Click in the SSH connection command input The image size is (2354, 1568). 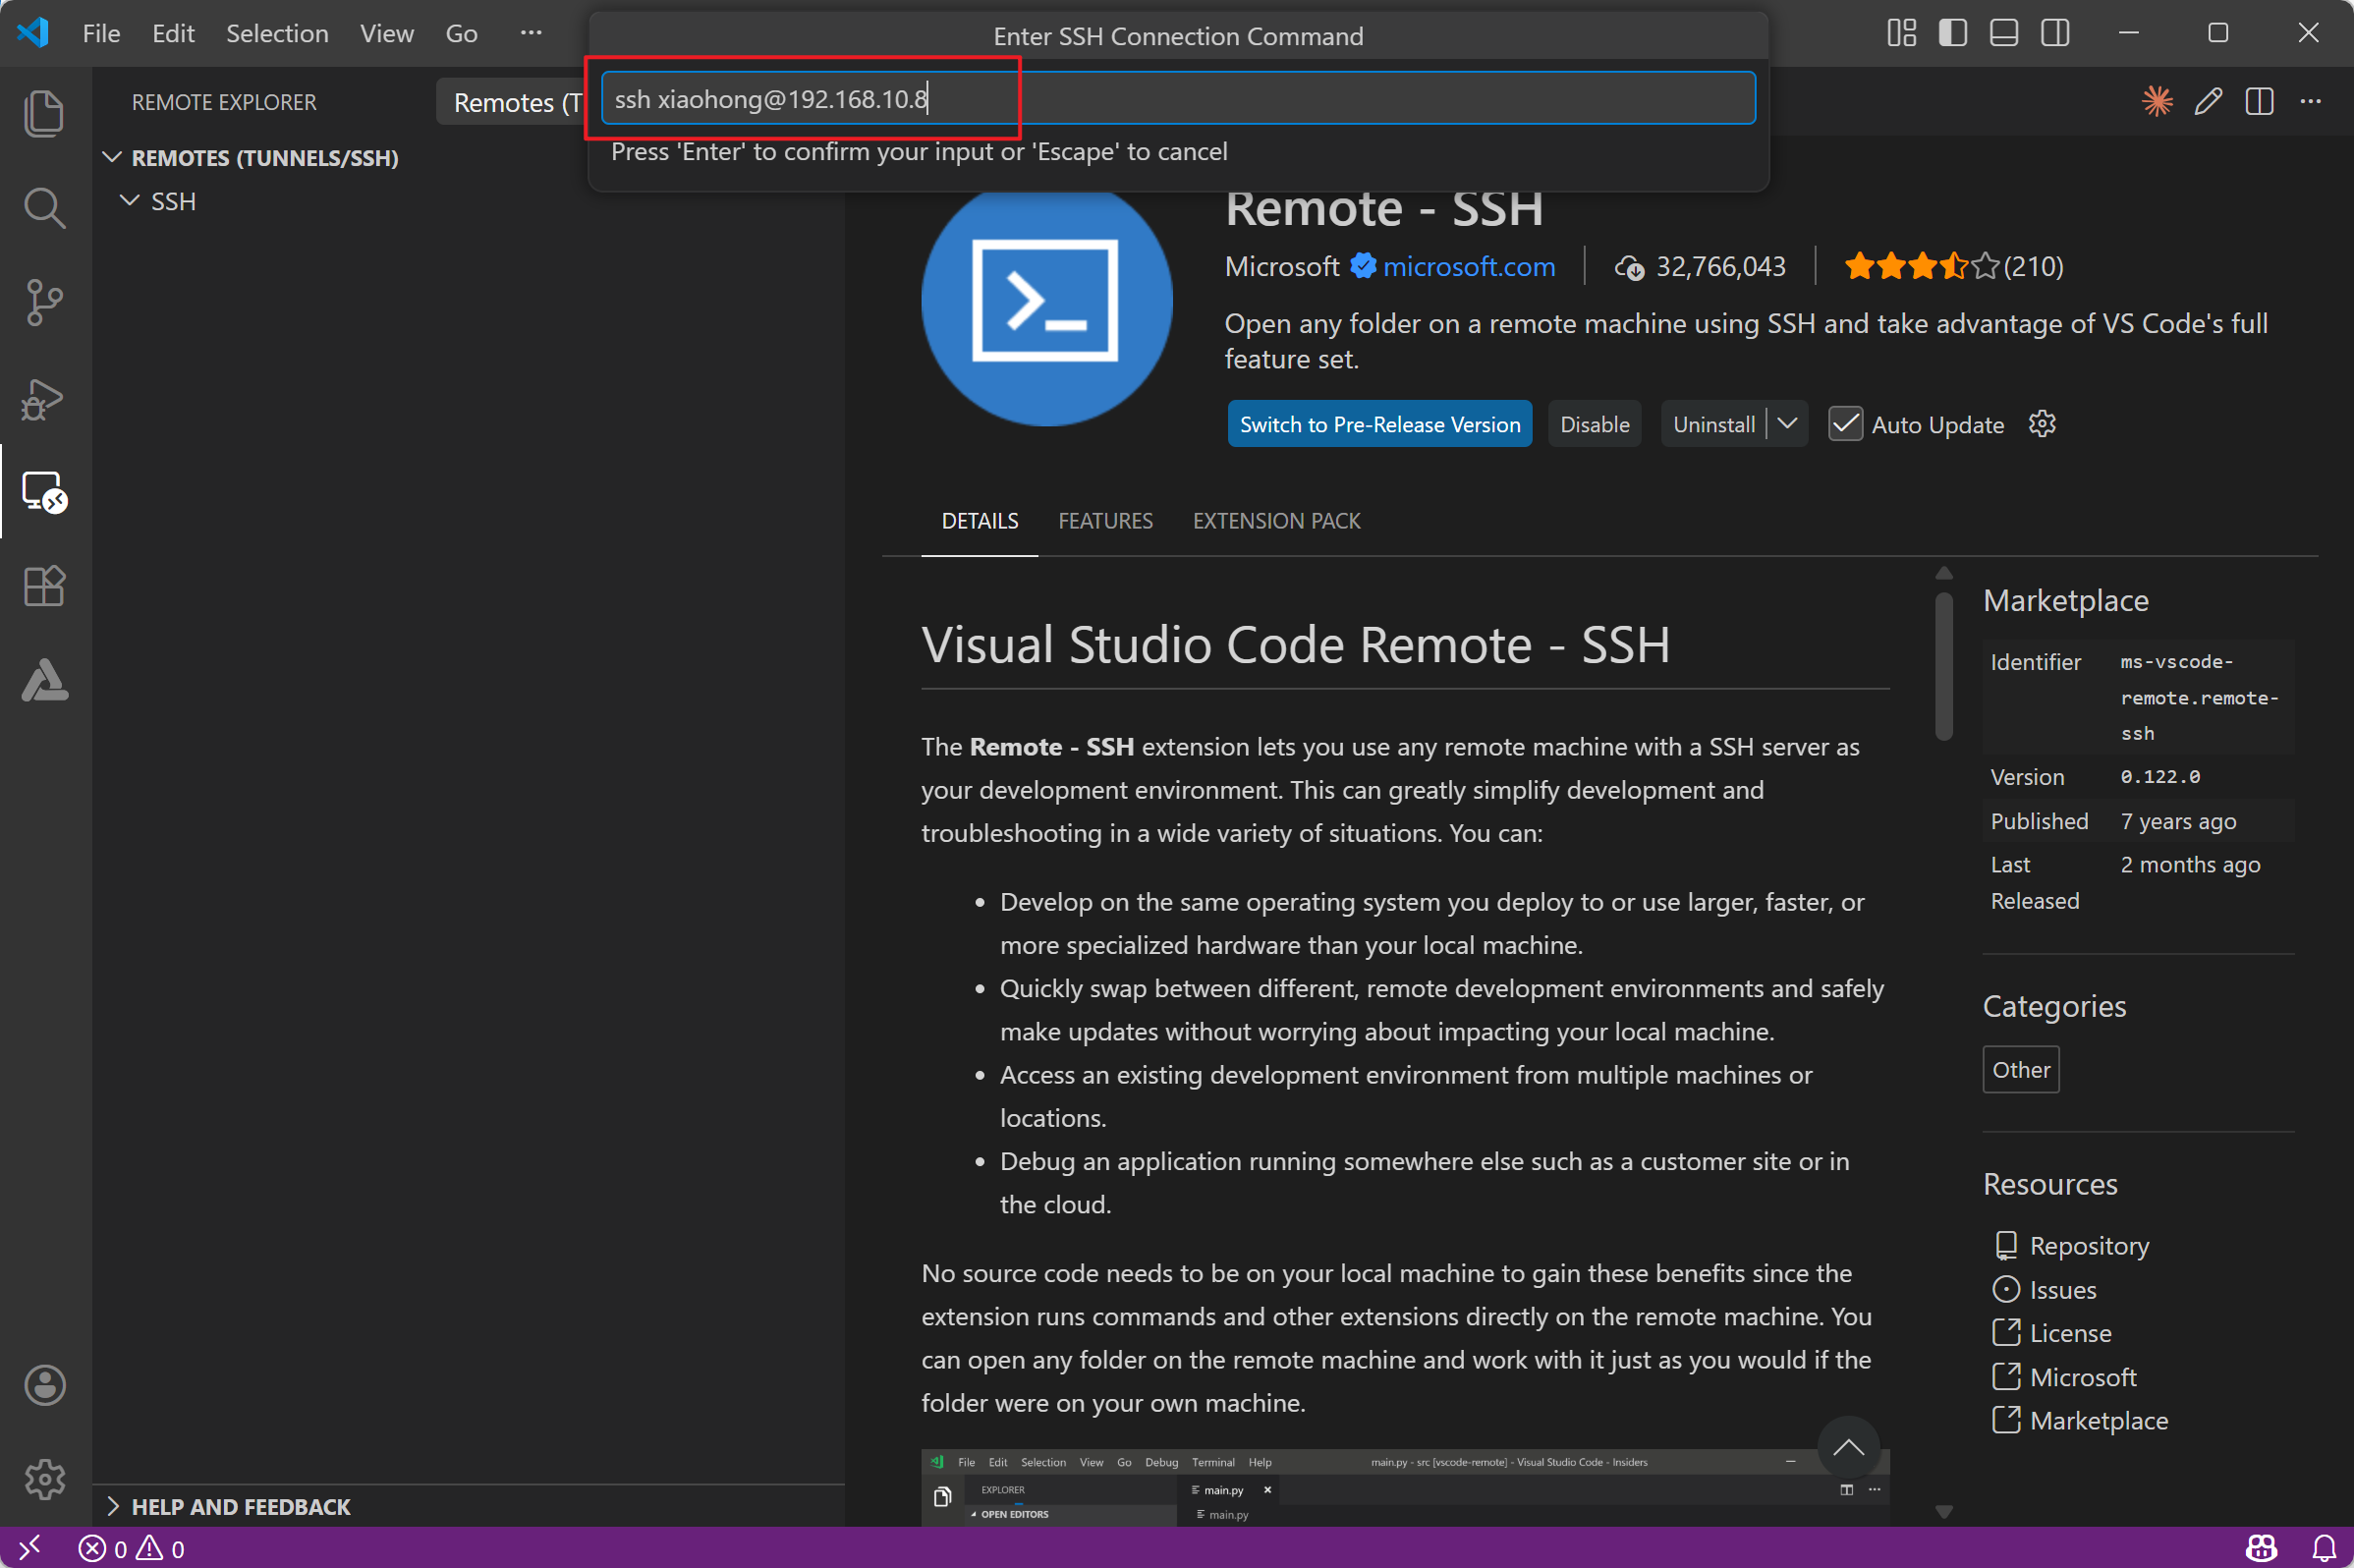[1178, 98]
